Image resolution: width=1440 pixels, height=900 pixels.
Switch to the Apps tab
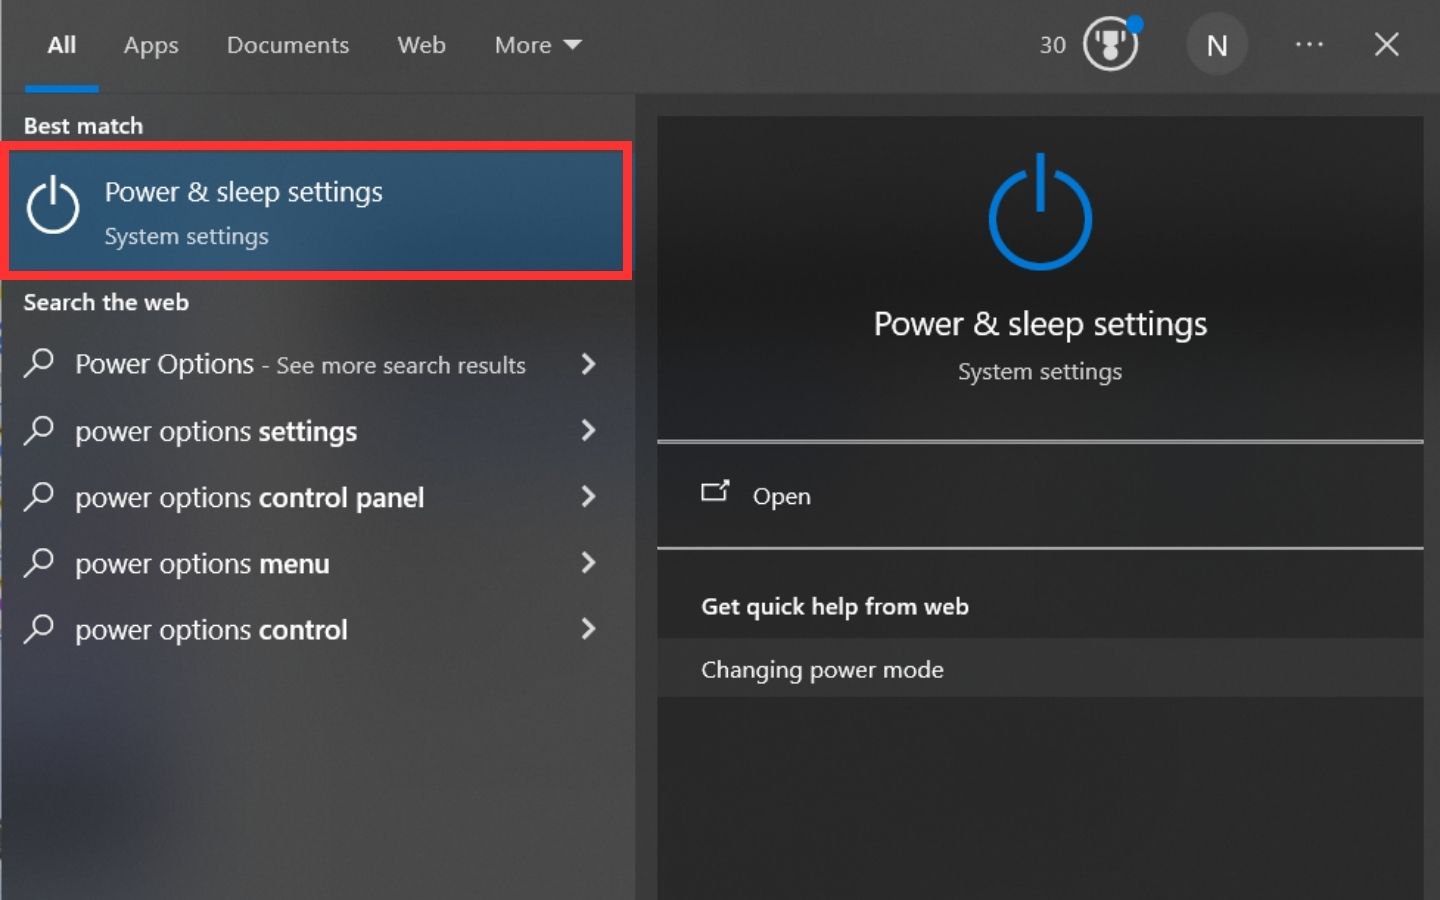pyautogui.click(x=151, y=45)
